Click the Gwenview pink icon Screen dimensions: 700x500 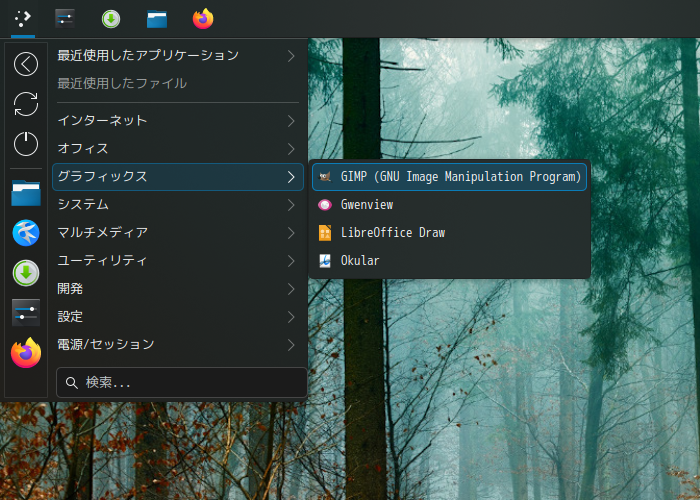(x=325, y=205)
